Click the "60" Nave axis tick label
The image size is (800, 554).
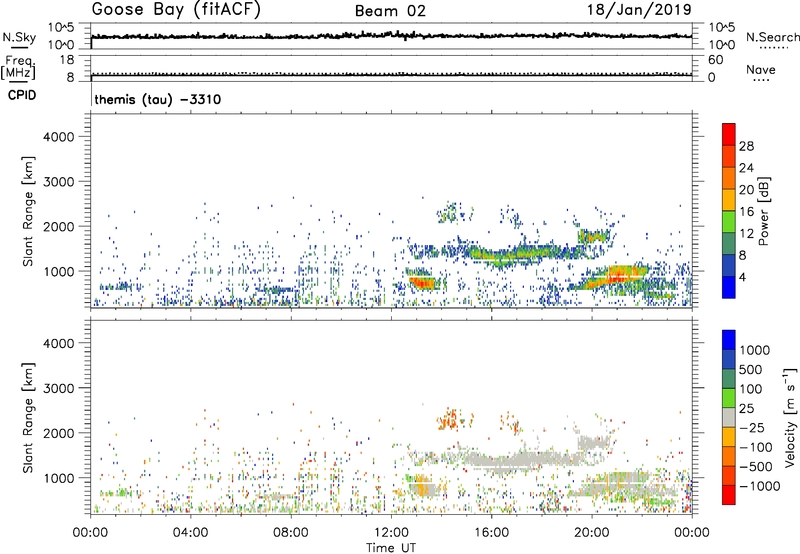tap(716, 60)
